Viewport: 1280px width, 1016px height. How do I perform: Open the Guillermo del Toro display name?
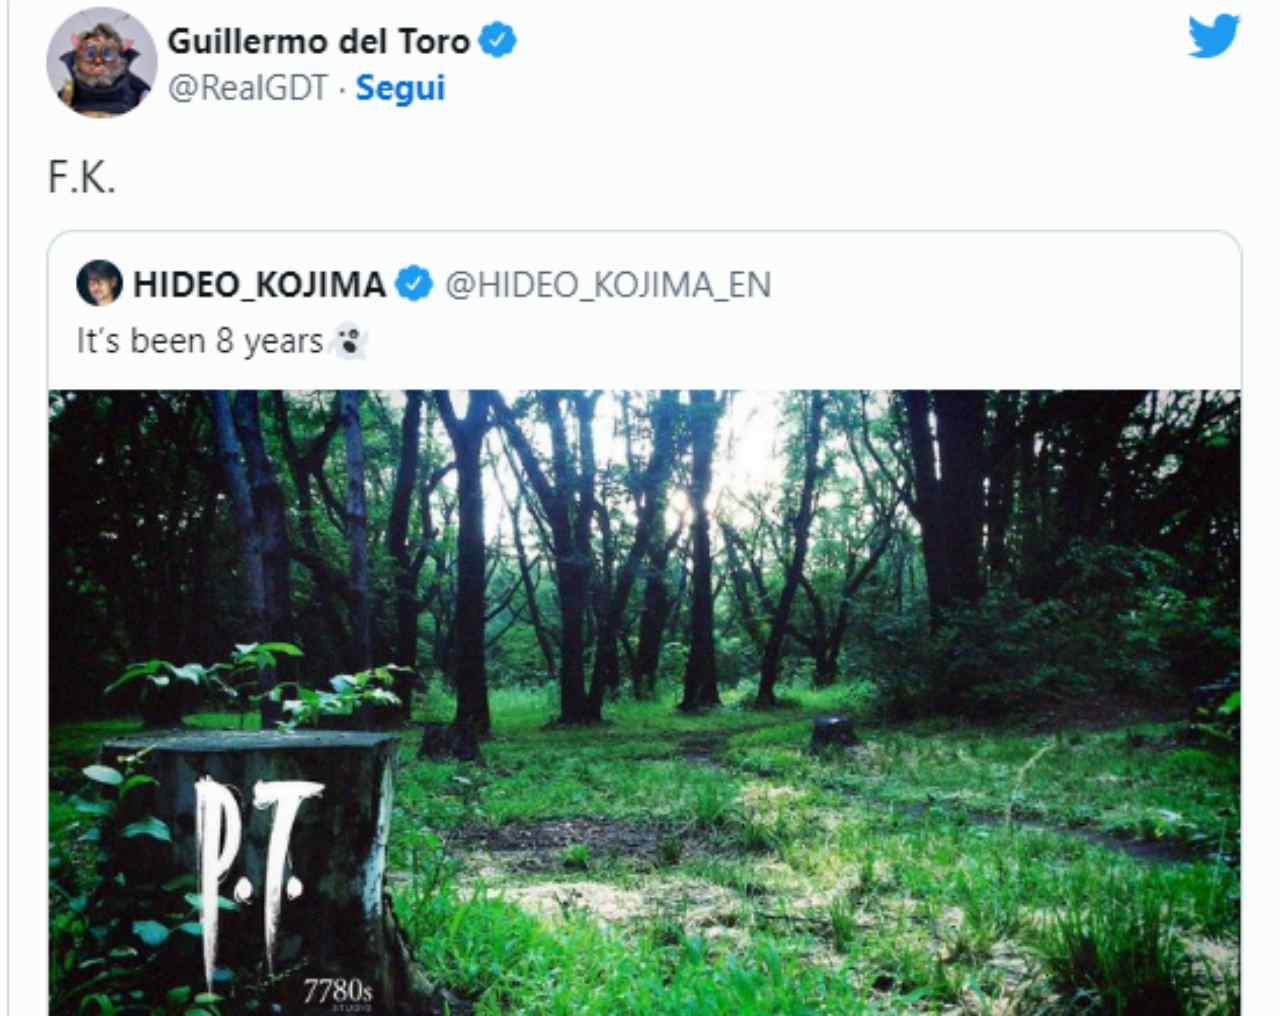click(318, 41)
